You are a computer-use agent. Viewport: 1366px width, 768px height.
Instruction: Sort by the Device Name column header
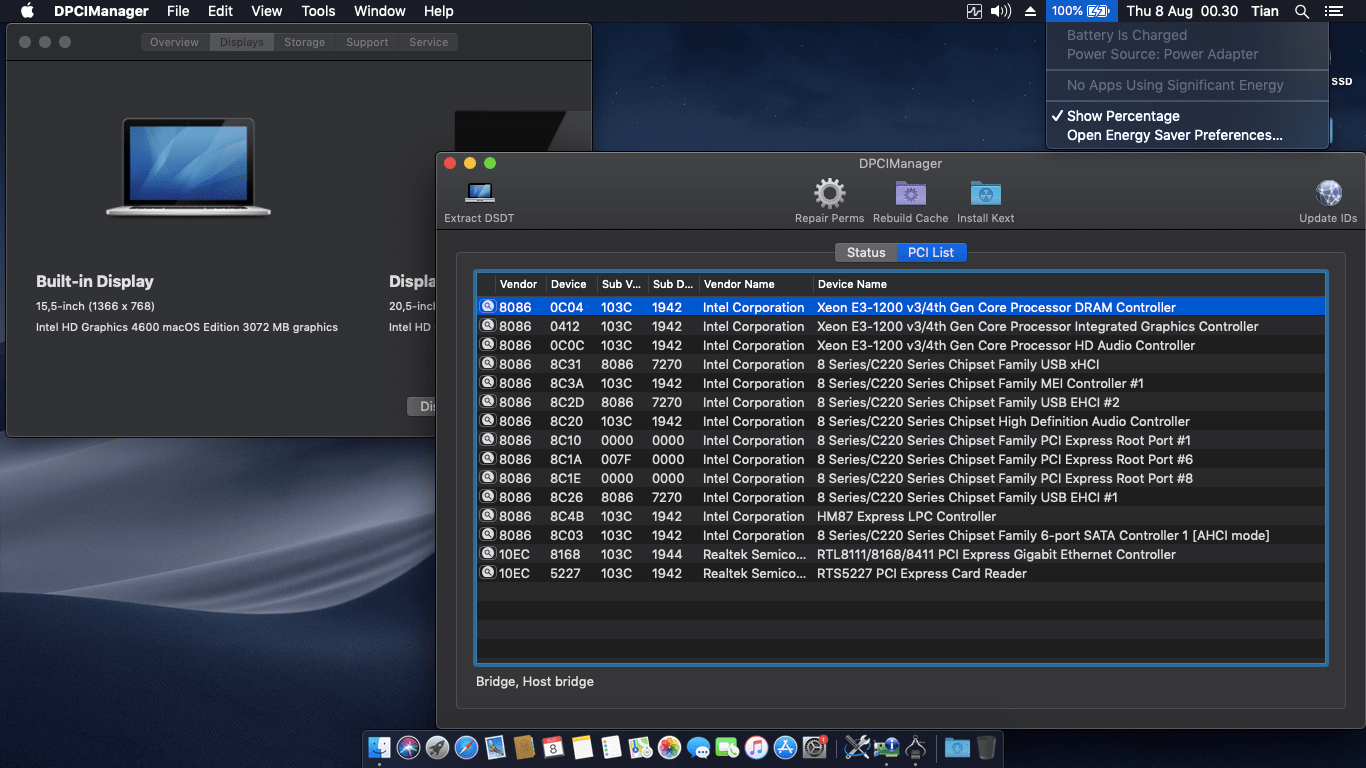(x=1069, y=284)
